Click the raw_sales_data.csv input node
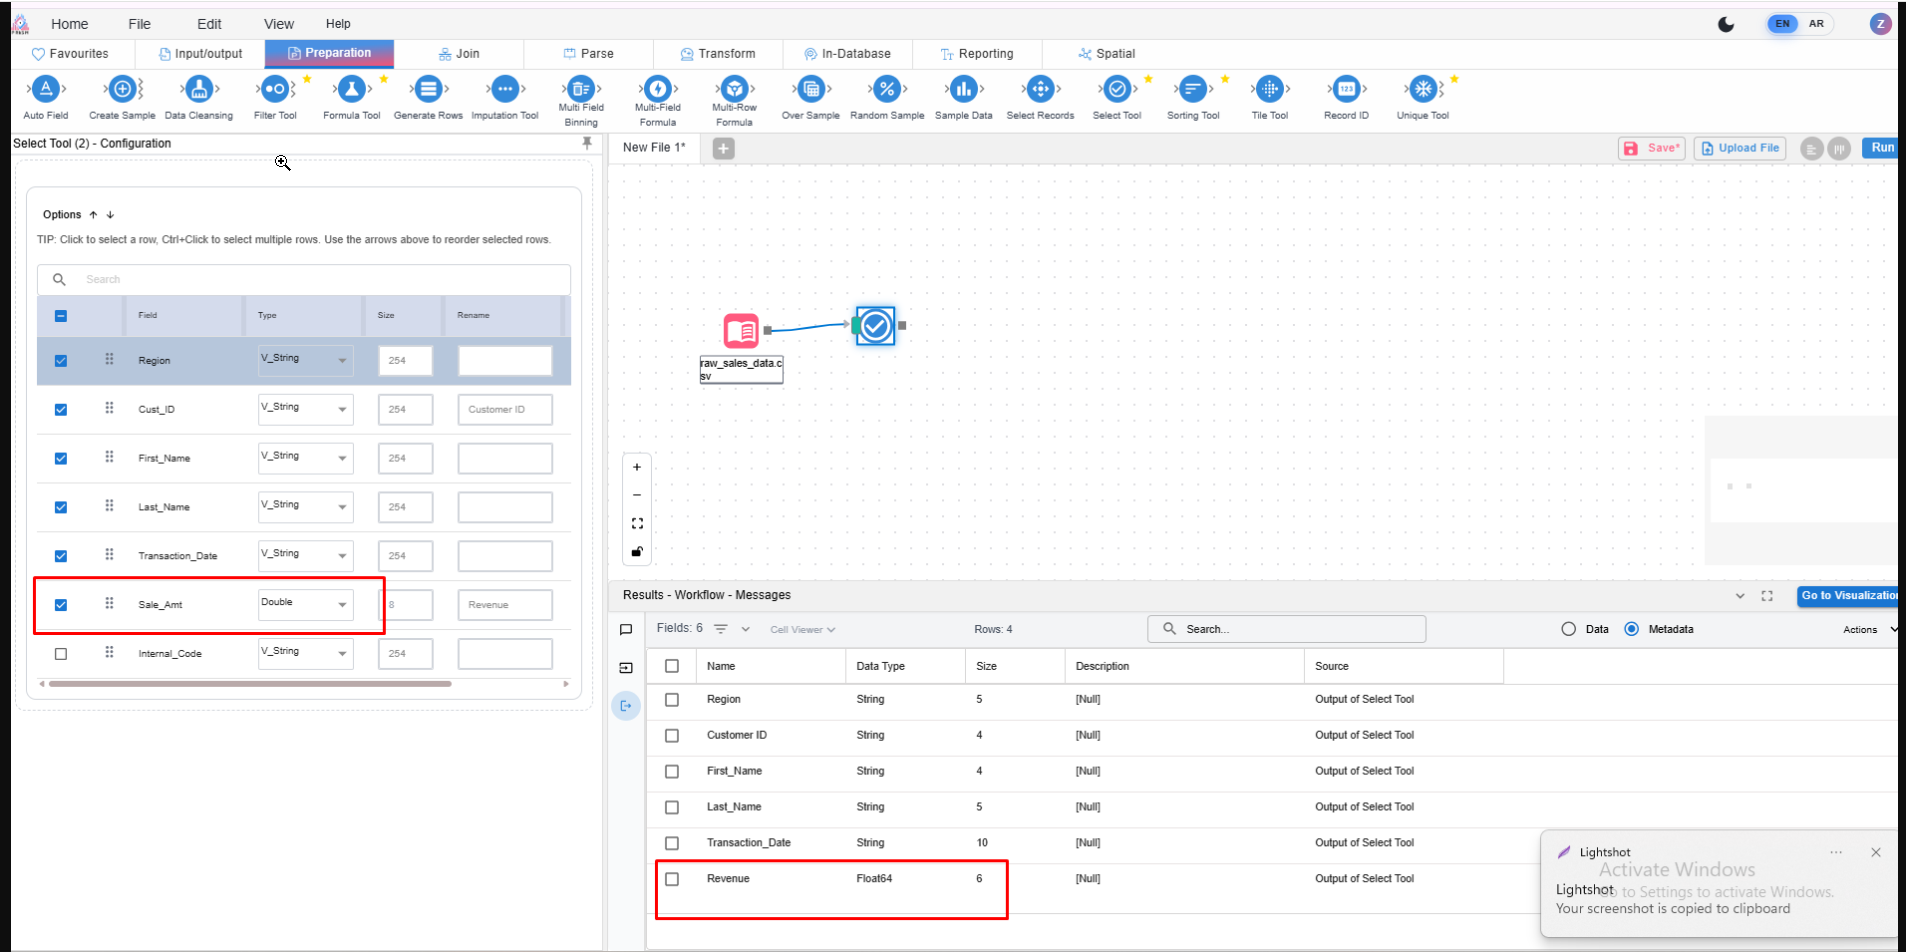 pyautogui.click(x=741, y=331)
